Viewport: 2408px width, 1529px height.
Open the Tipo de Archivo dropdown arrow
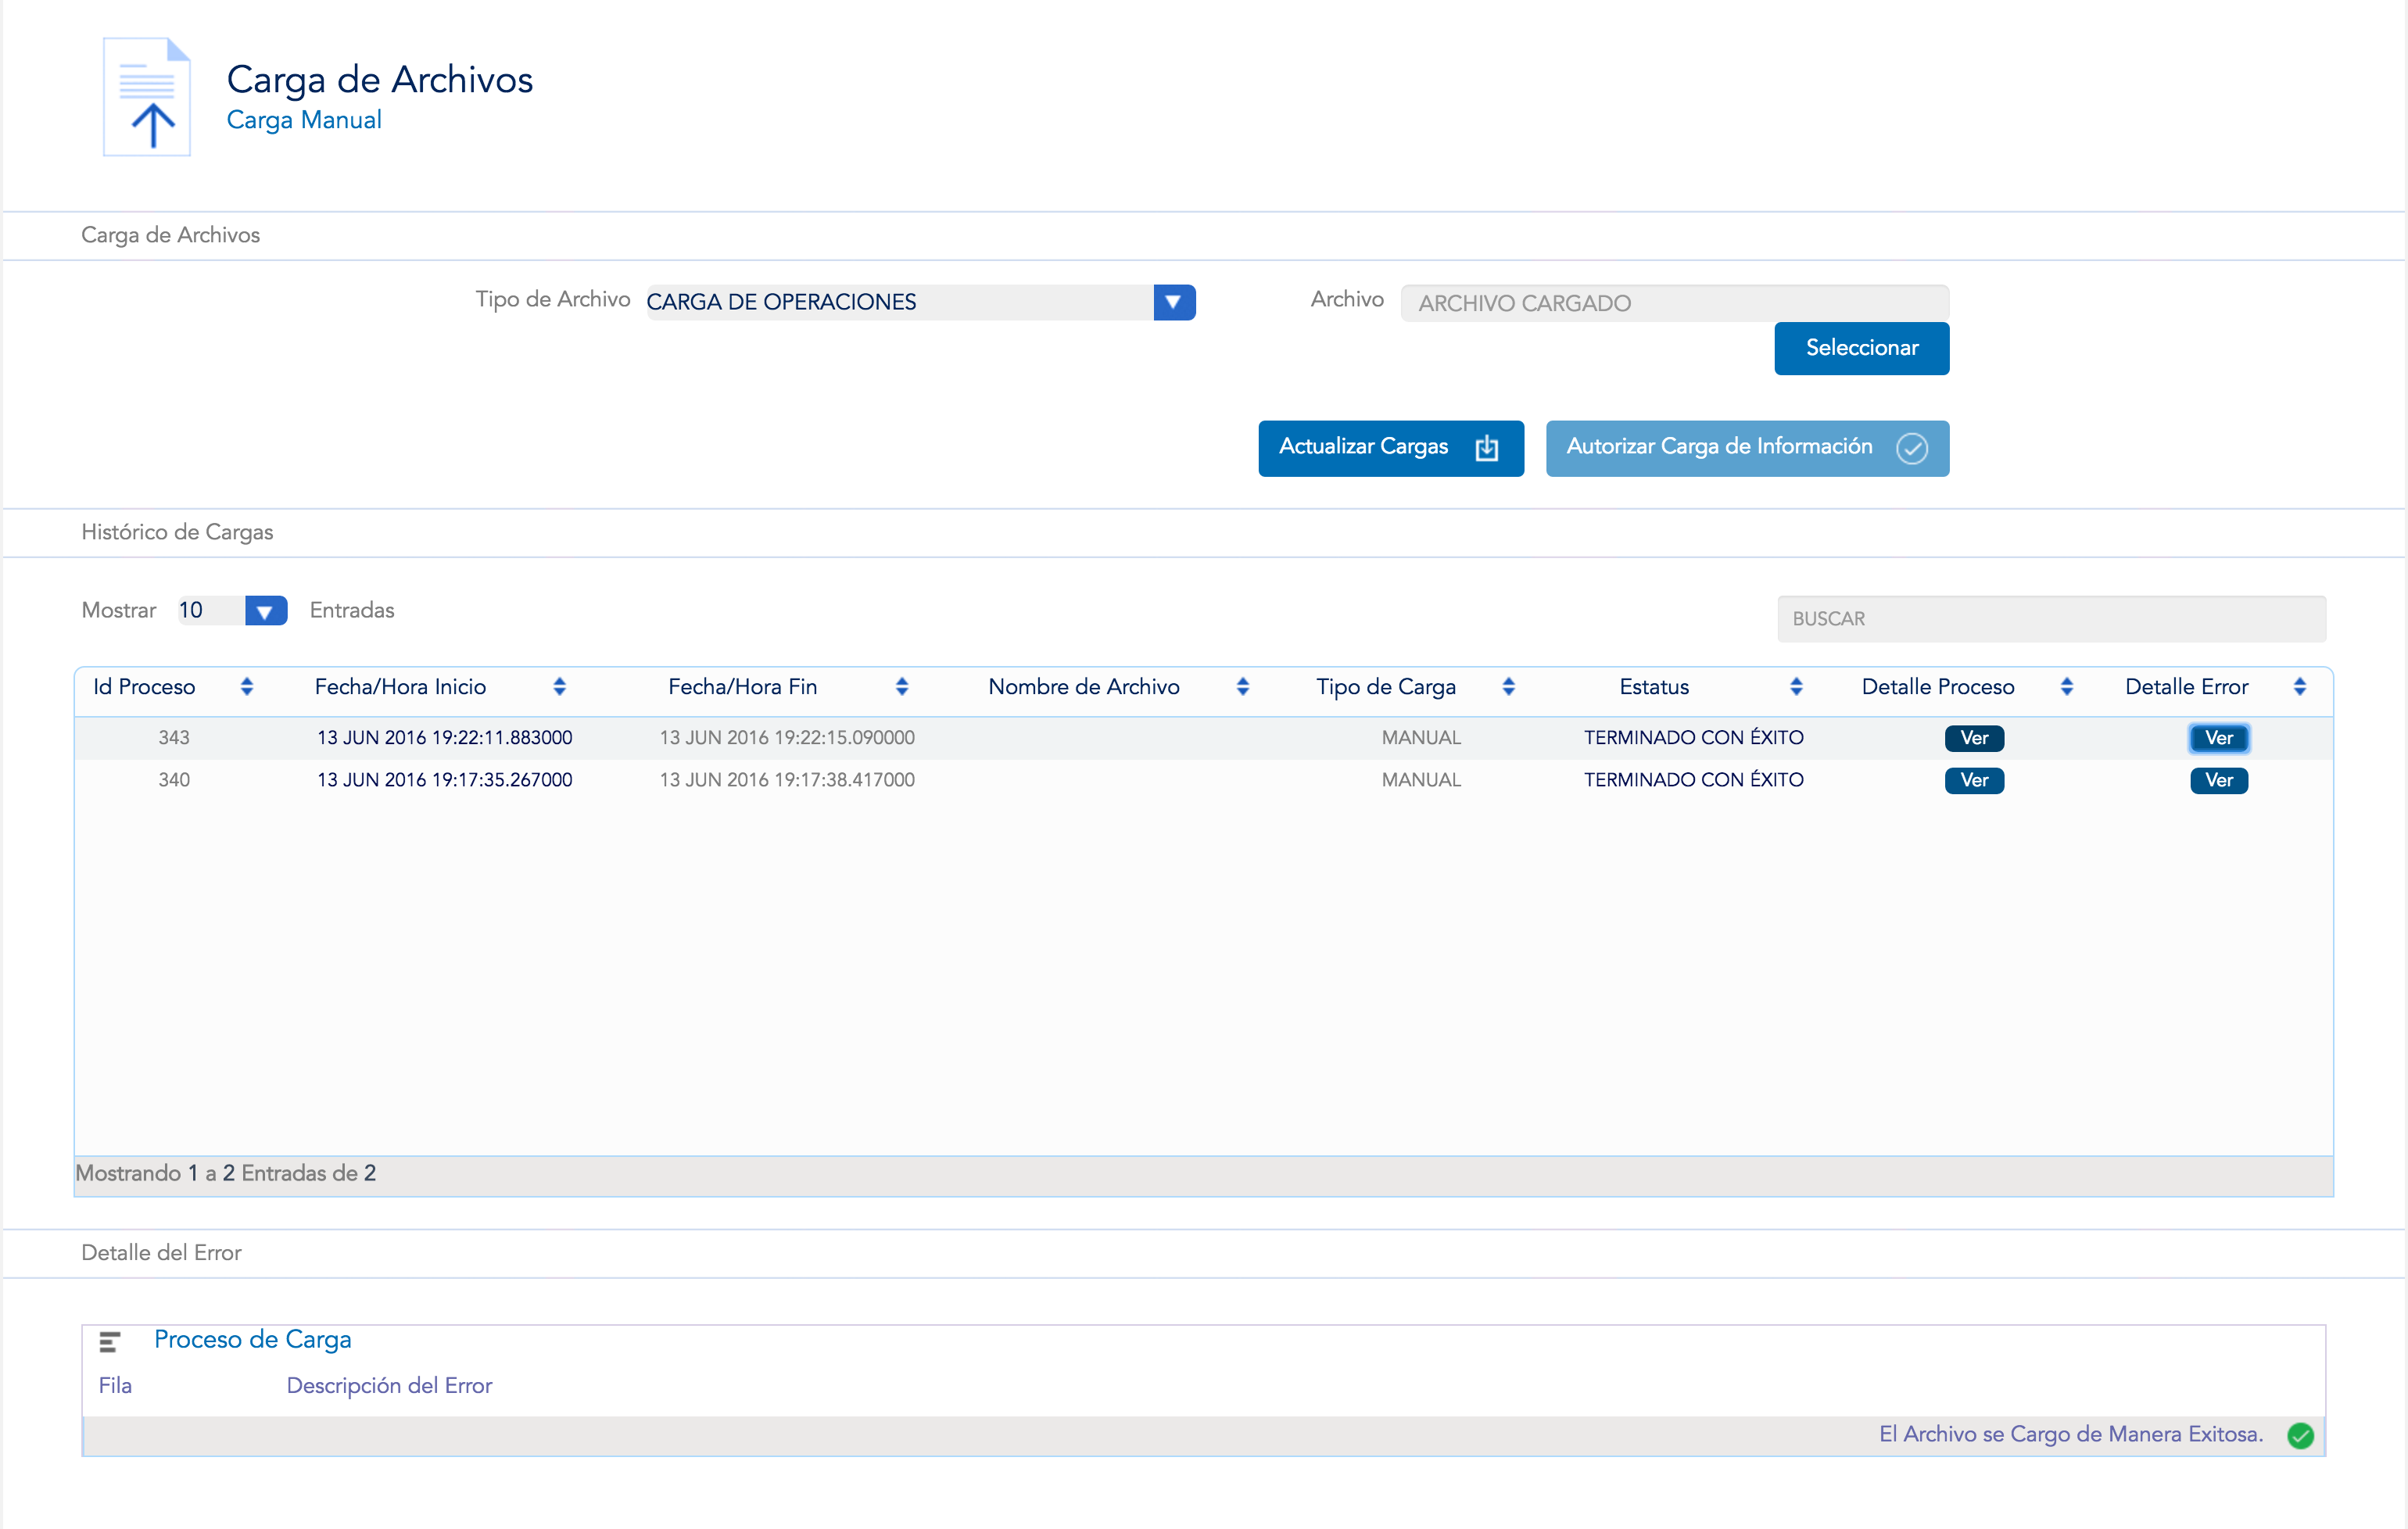point(1174,302)
